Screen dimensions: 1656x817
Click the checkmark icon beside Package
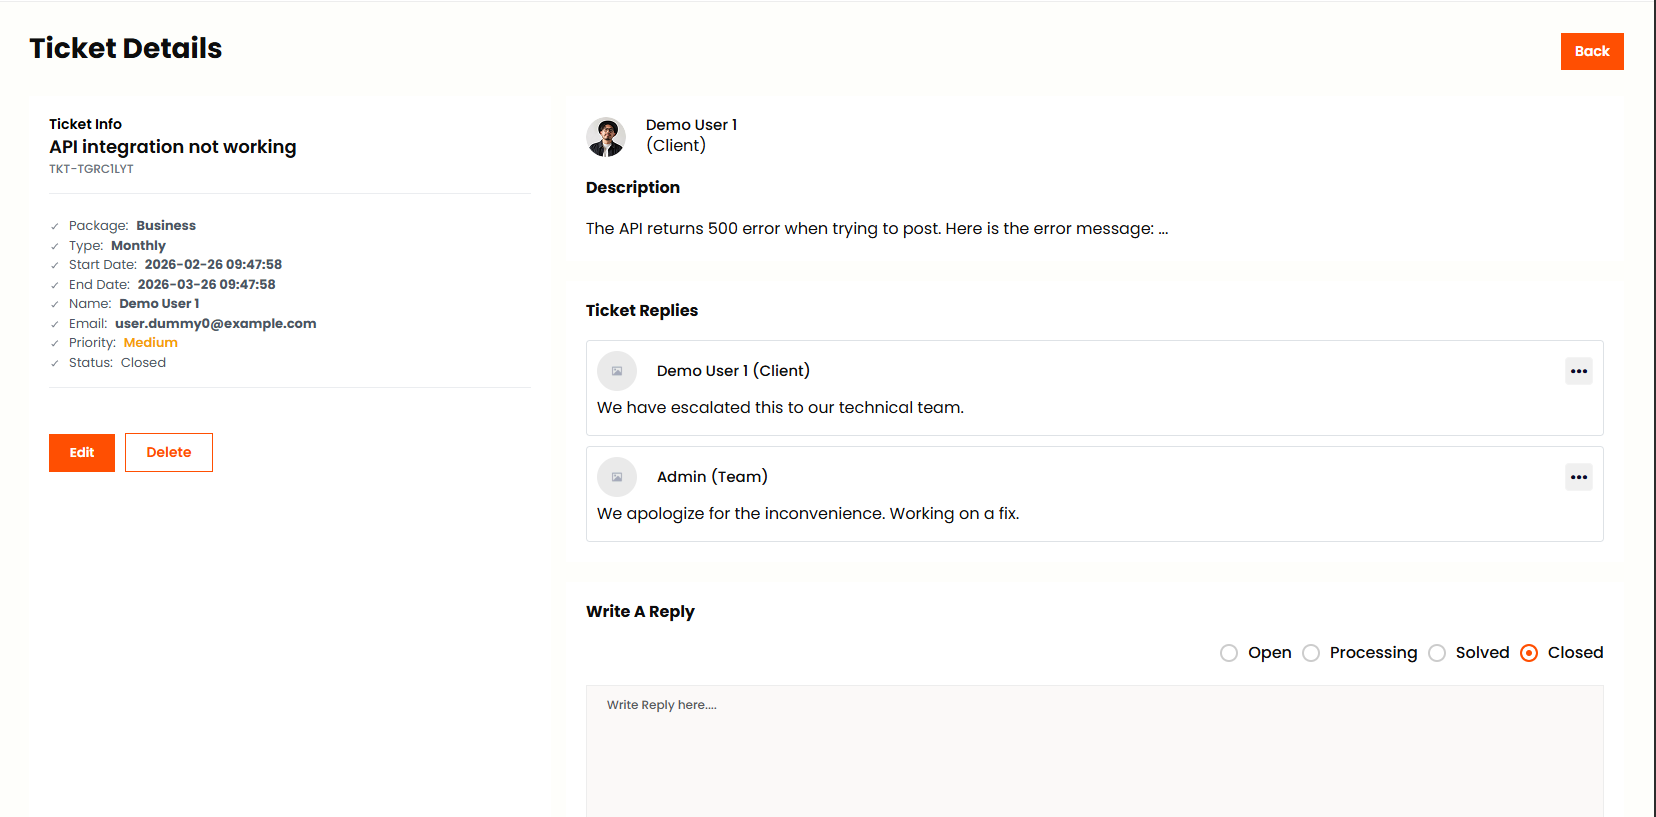tap(55, 226)
